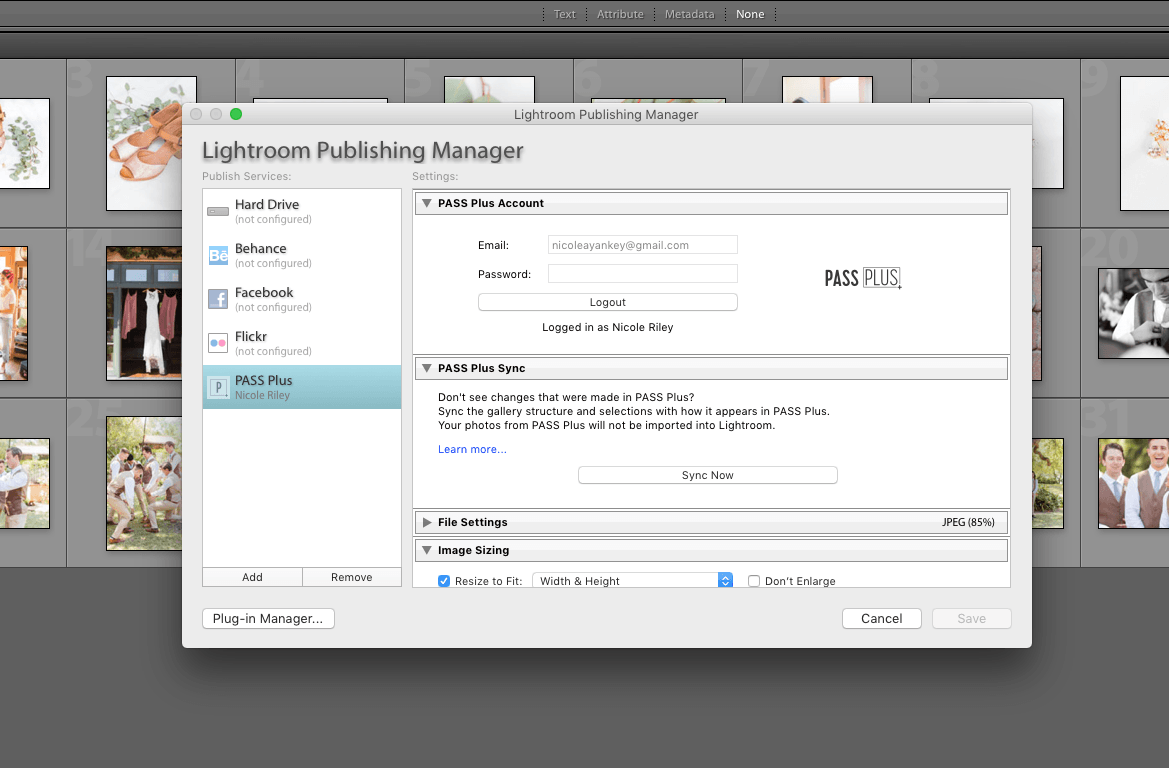Open the Width & Height dropdown
This screenshot has height=768, width=1169.
pyautogui.click(x=632, y=581)
